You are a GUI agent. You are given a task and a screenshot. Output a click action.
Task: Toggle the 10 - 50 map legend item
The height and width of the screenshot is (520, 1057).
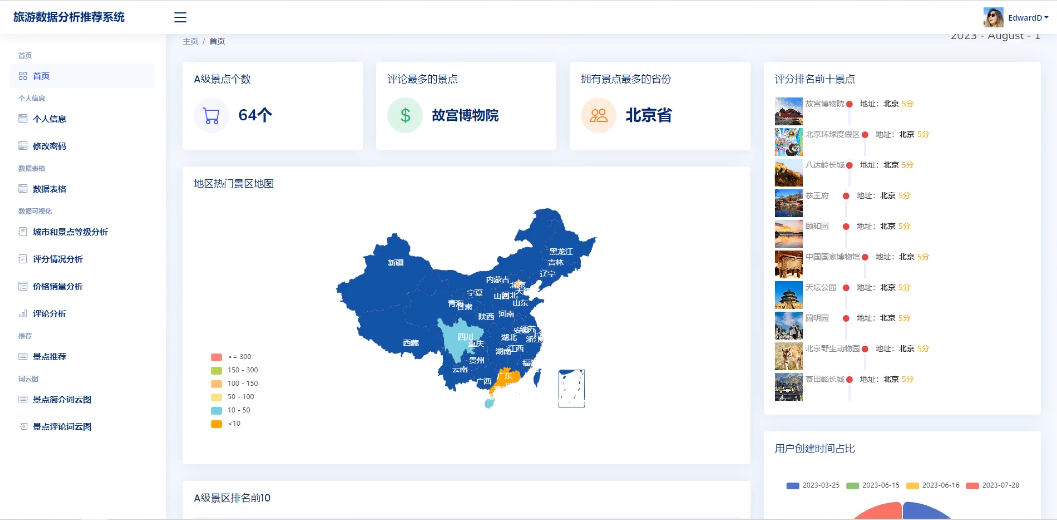[x=231, y=410]
